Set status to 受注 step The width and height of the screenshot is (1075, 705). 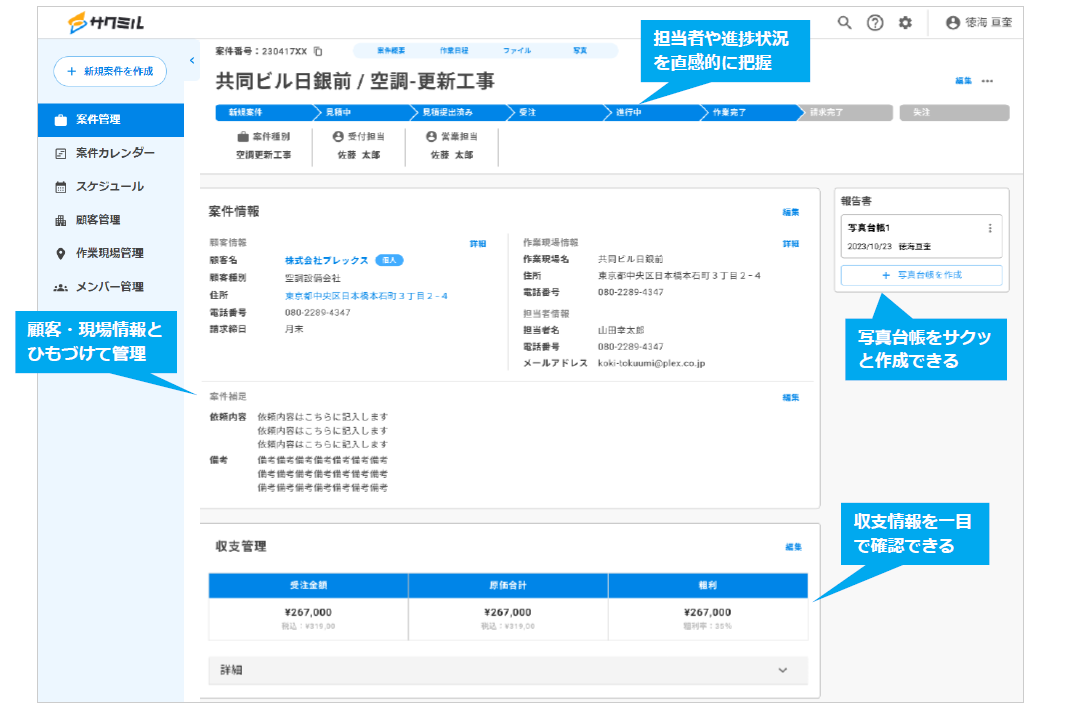point(555,112)
